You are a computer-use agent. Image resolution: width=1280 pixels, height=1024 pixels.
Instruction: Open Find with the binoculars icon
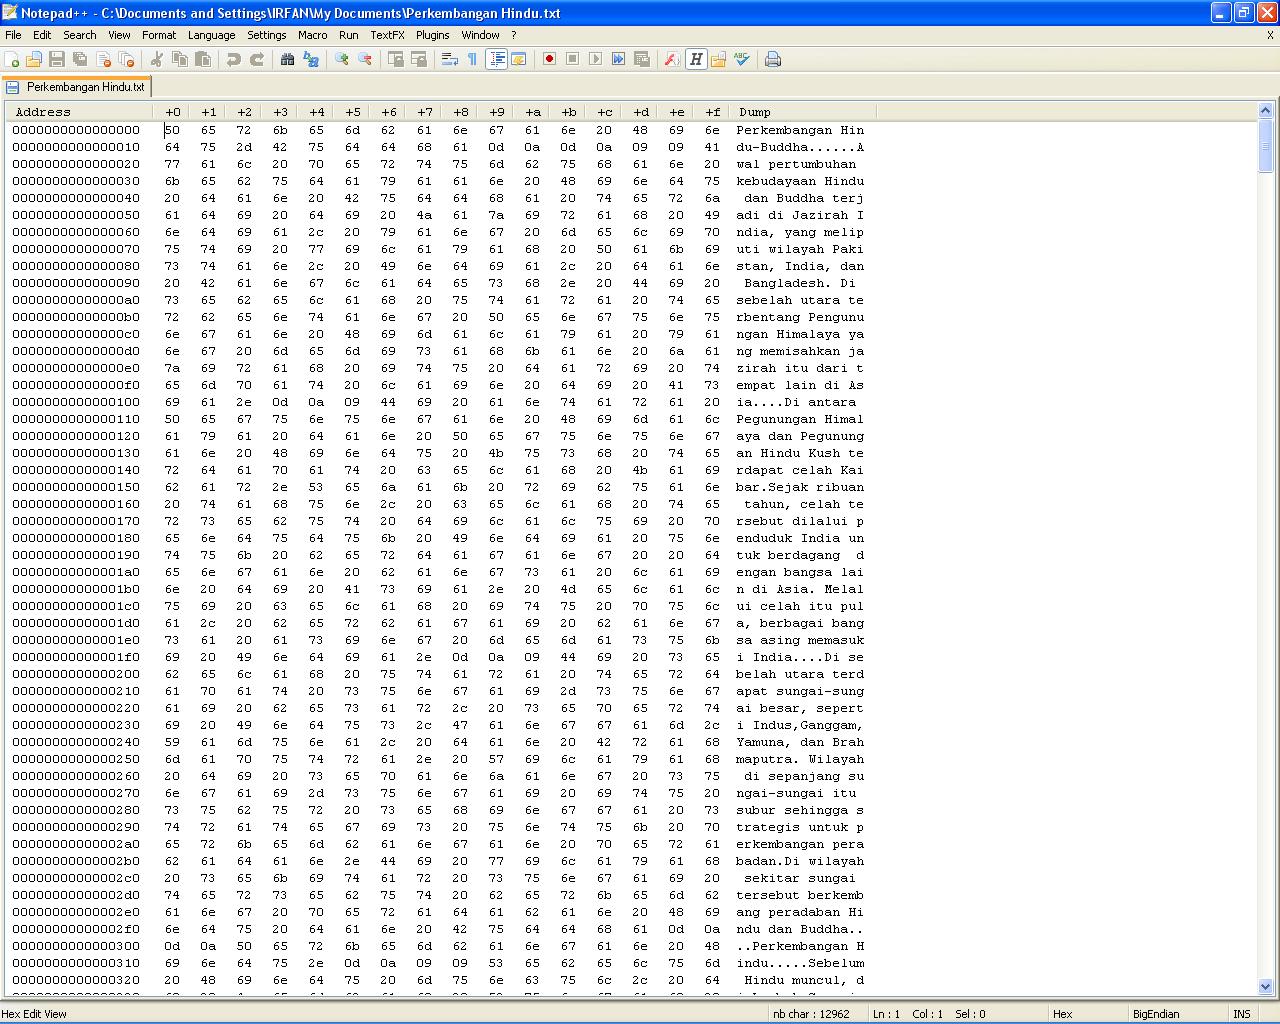coord(287,60)
